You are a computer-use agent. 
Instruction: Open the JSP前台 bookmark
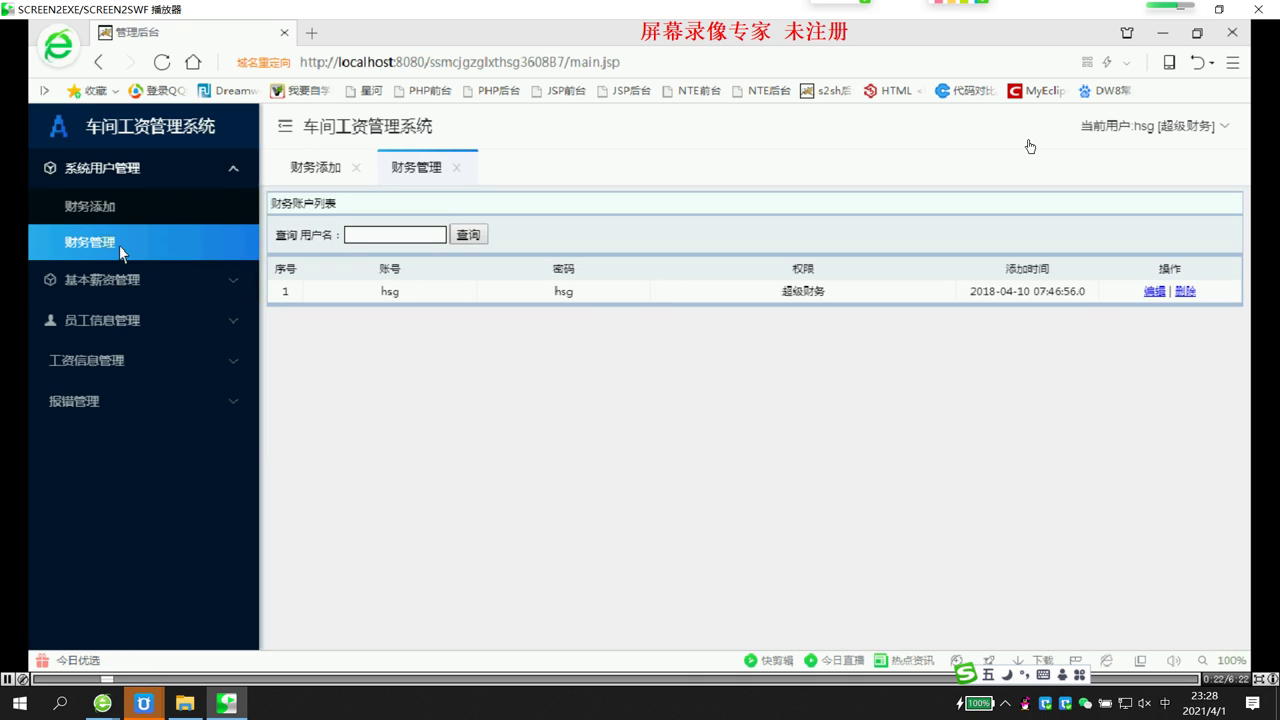click(558, 91)
